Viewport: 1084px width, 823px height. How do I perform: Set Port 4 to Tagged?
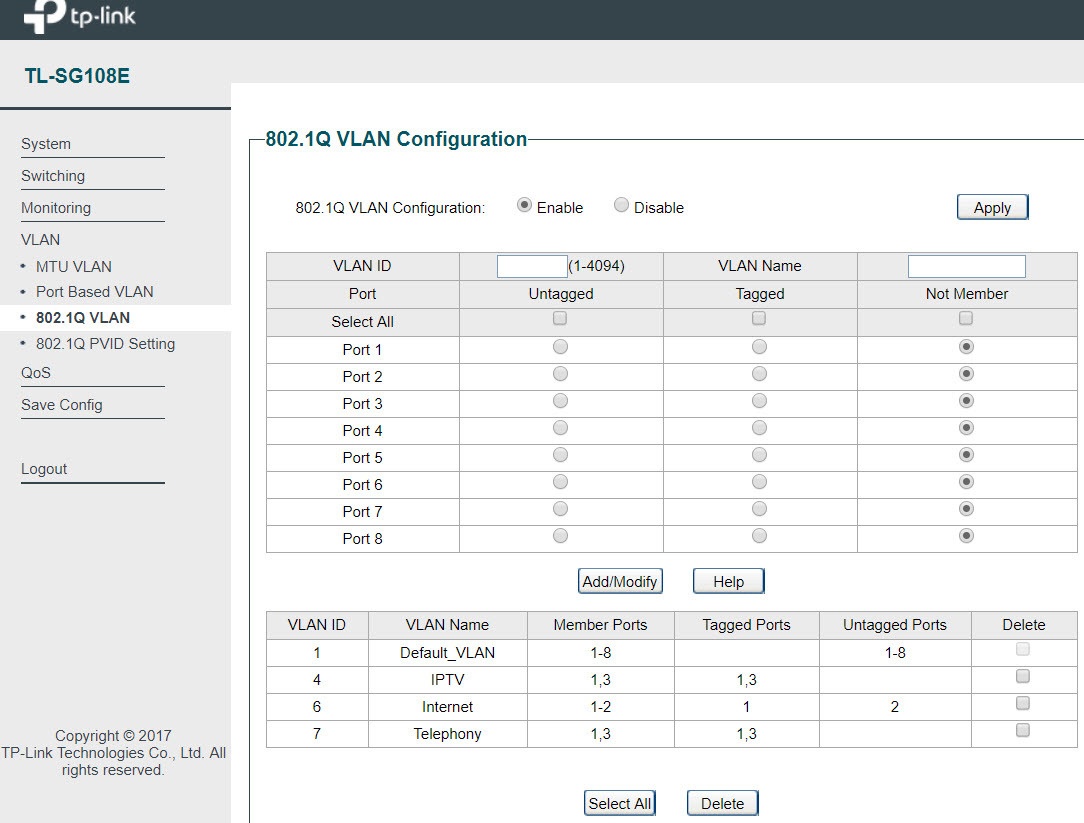pyautogui.click(x=760, y=427)
